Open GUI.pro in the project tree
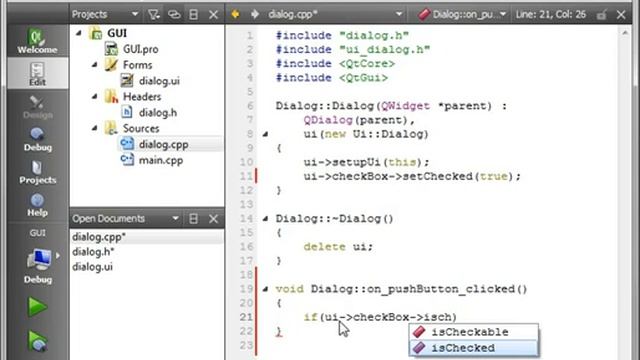The width and height of the screenshot is (640, 360). [x=140, y=49]
